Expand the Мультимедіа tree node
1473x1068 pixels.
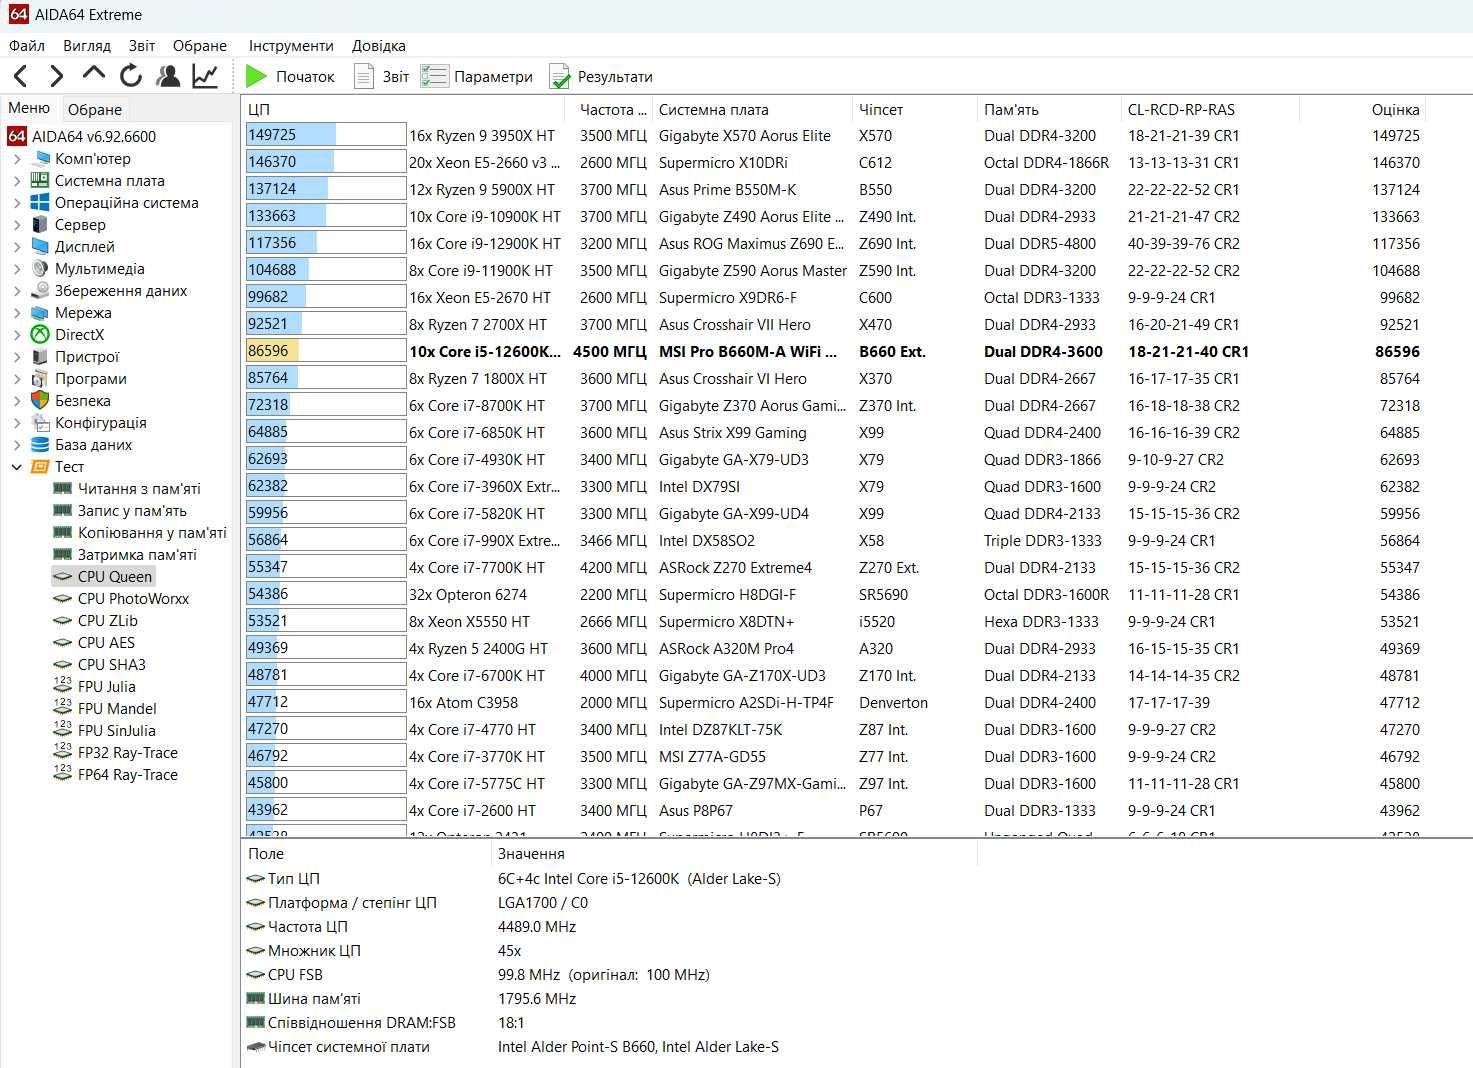click(17, 269)
